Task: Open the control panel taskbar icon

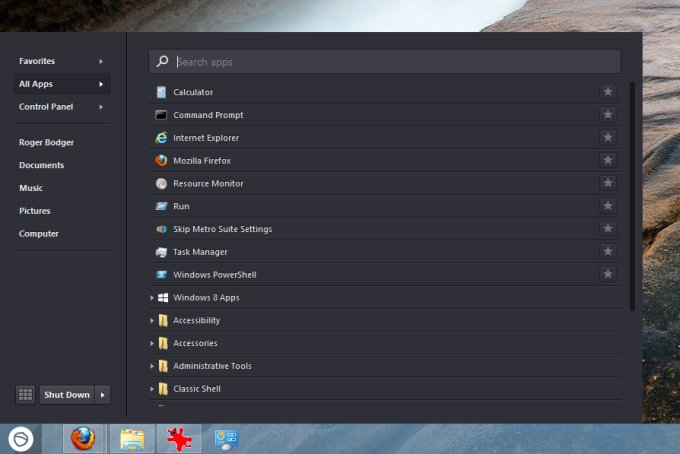Action: [x=226, y=440]
